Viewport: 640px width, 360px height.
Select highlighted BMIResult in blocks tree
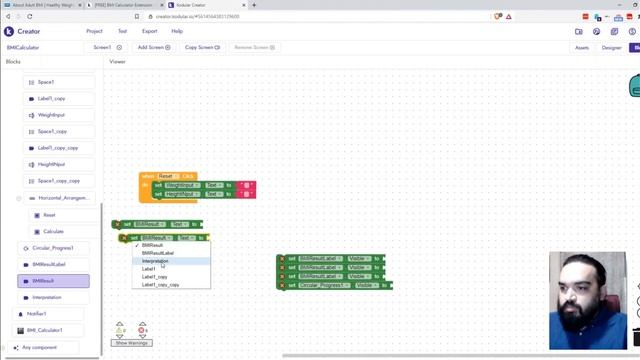(53, 281)
